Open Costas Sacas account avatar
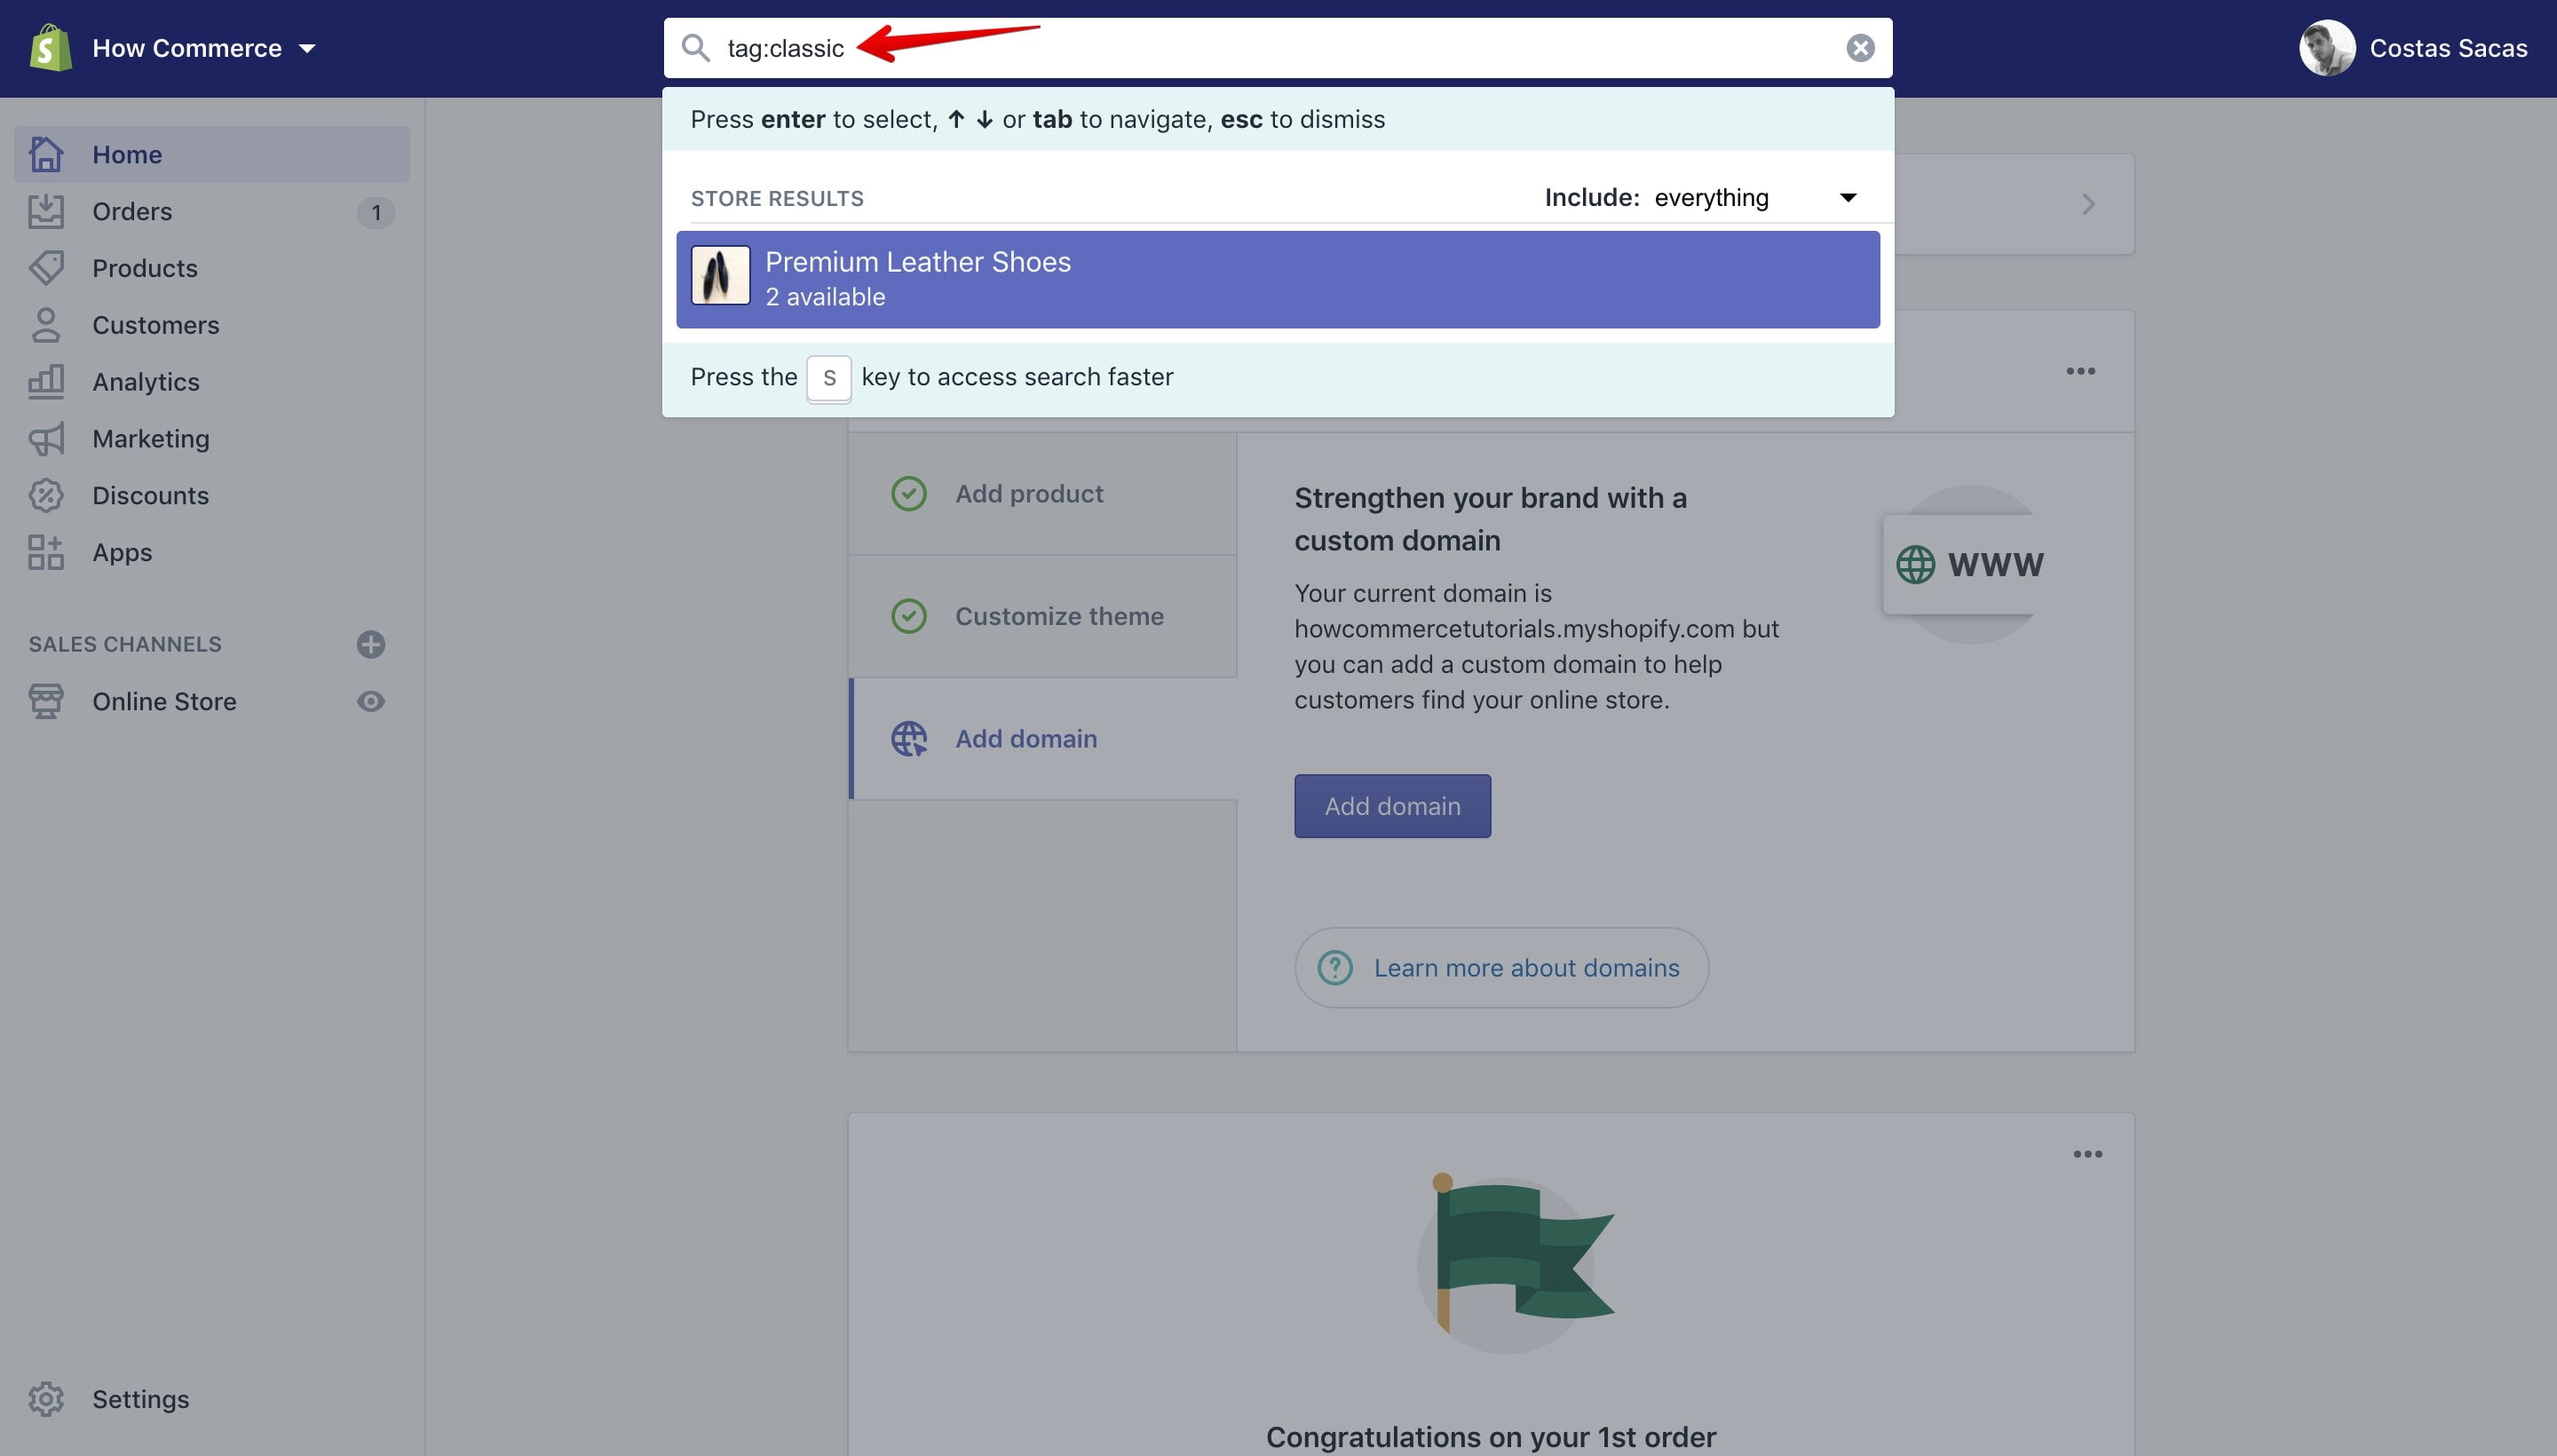Screen dimensions: 2557x1456 tap(2326, 48)
